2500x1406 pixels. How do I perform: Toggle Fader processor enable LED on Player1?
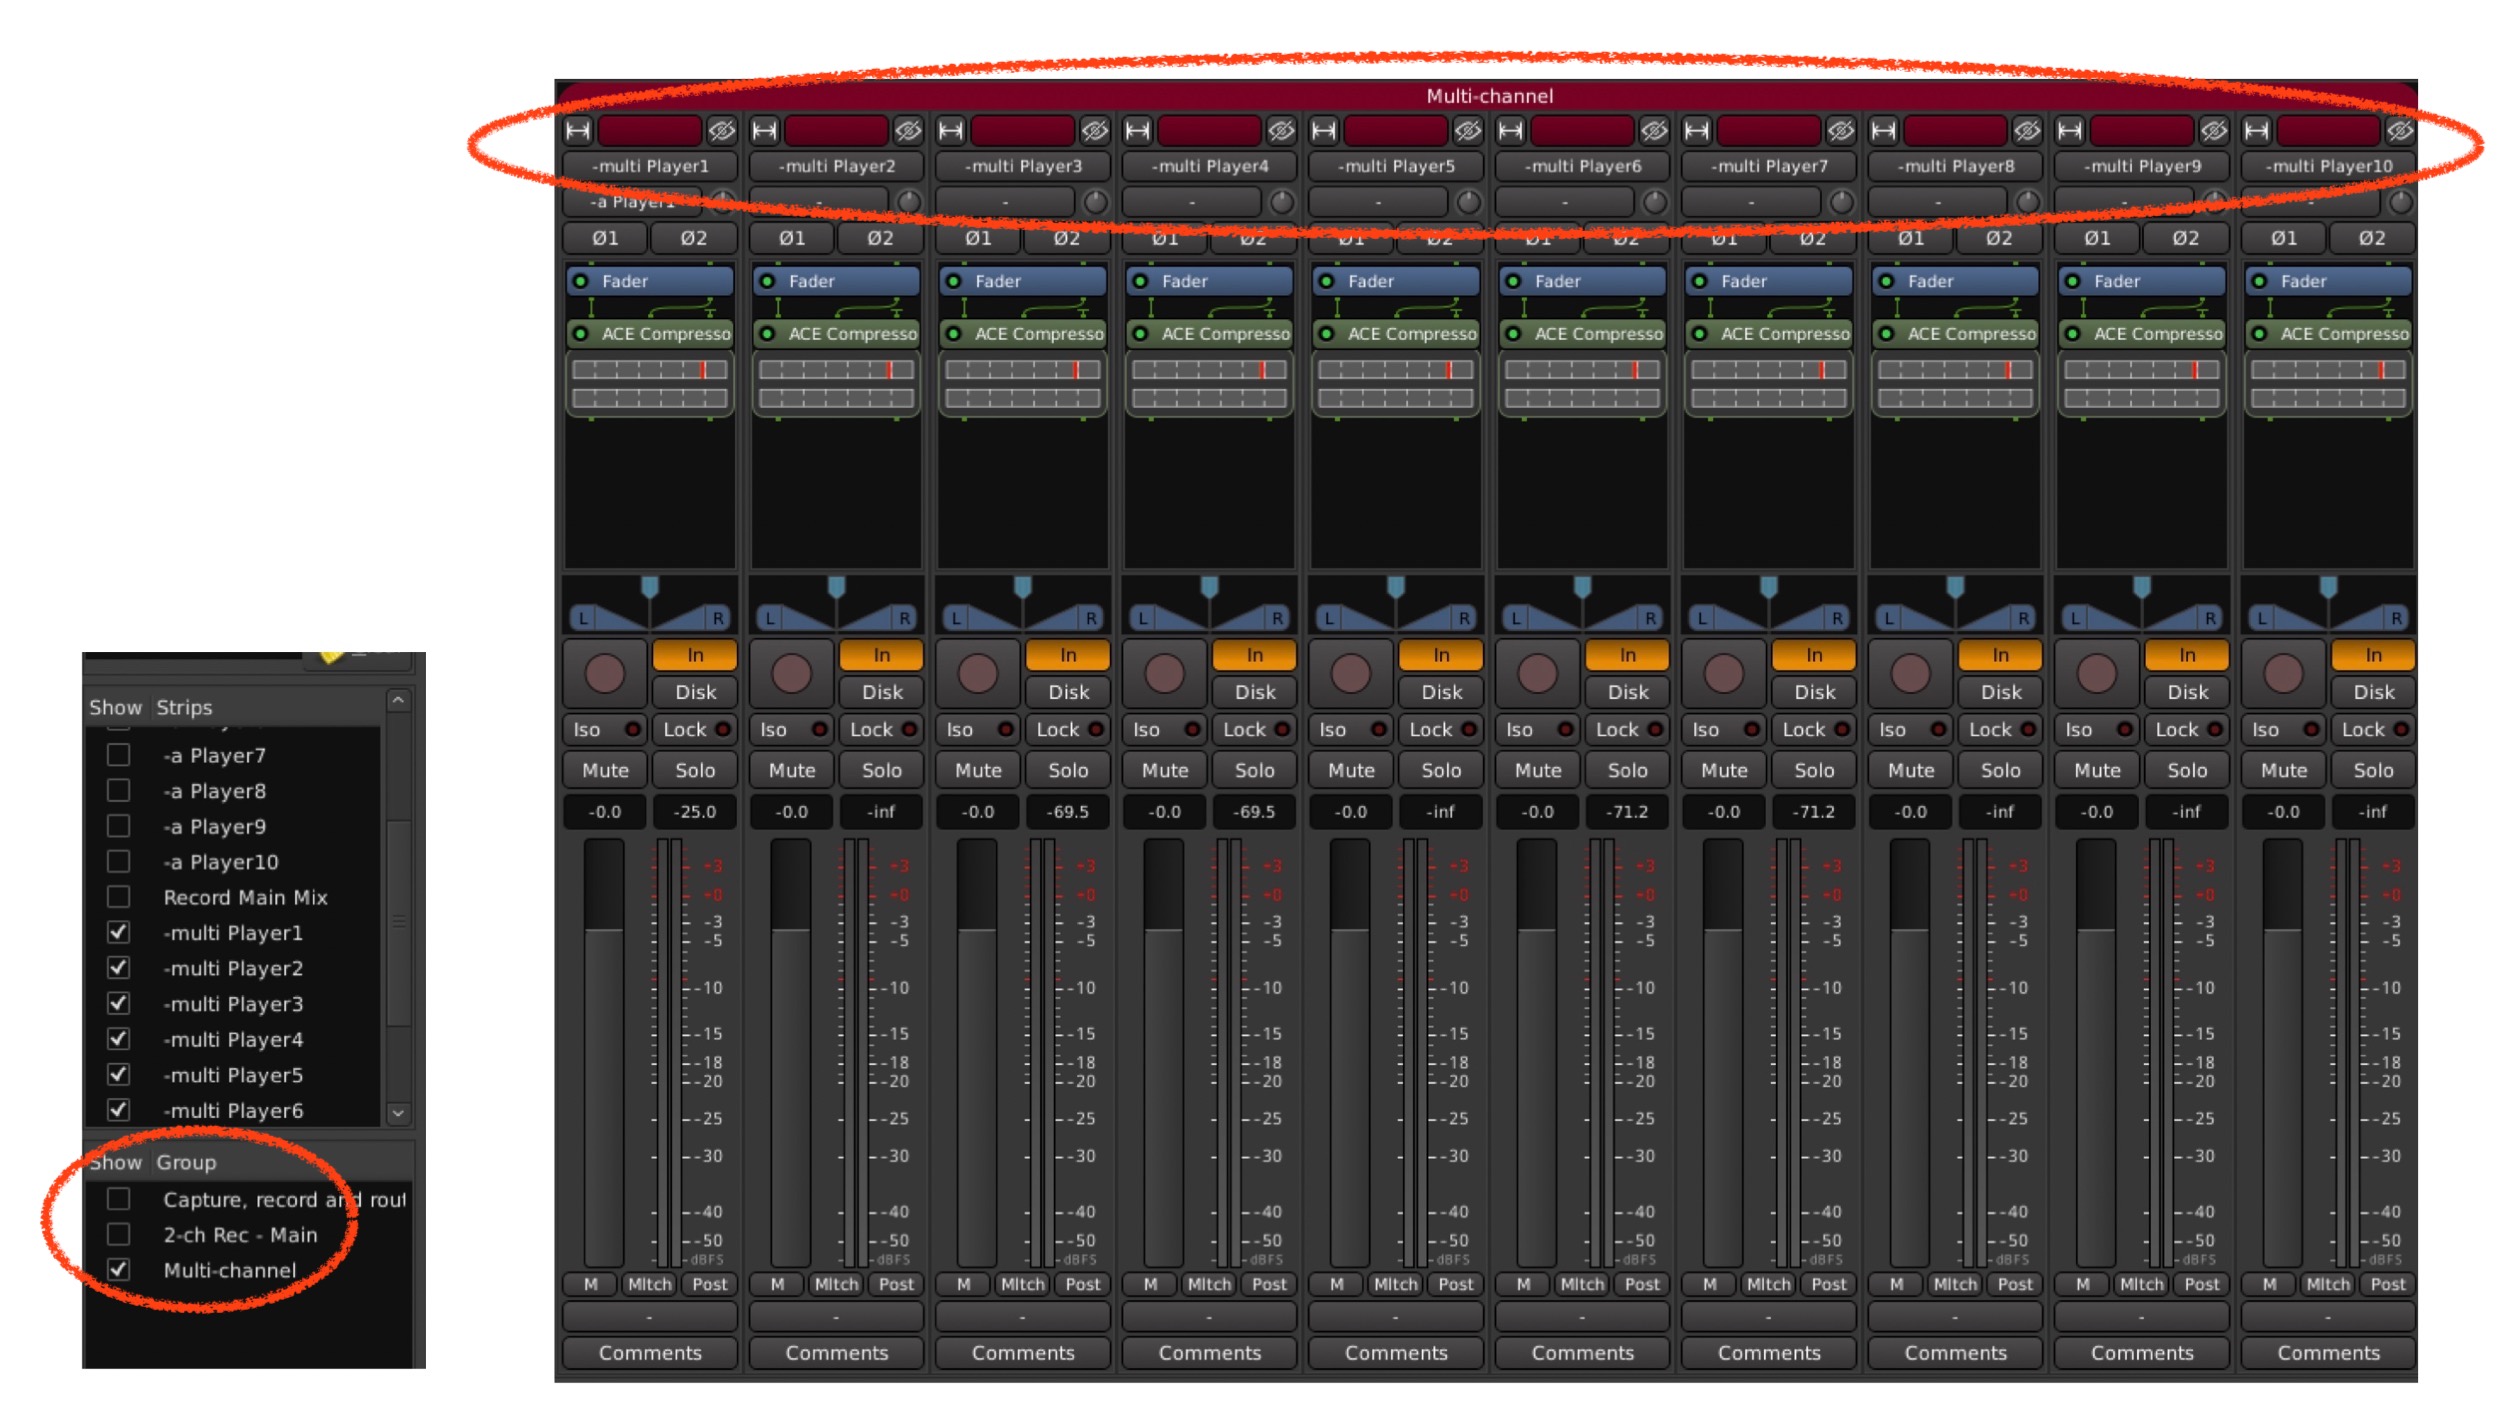pos(581,282)
